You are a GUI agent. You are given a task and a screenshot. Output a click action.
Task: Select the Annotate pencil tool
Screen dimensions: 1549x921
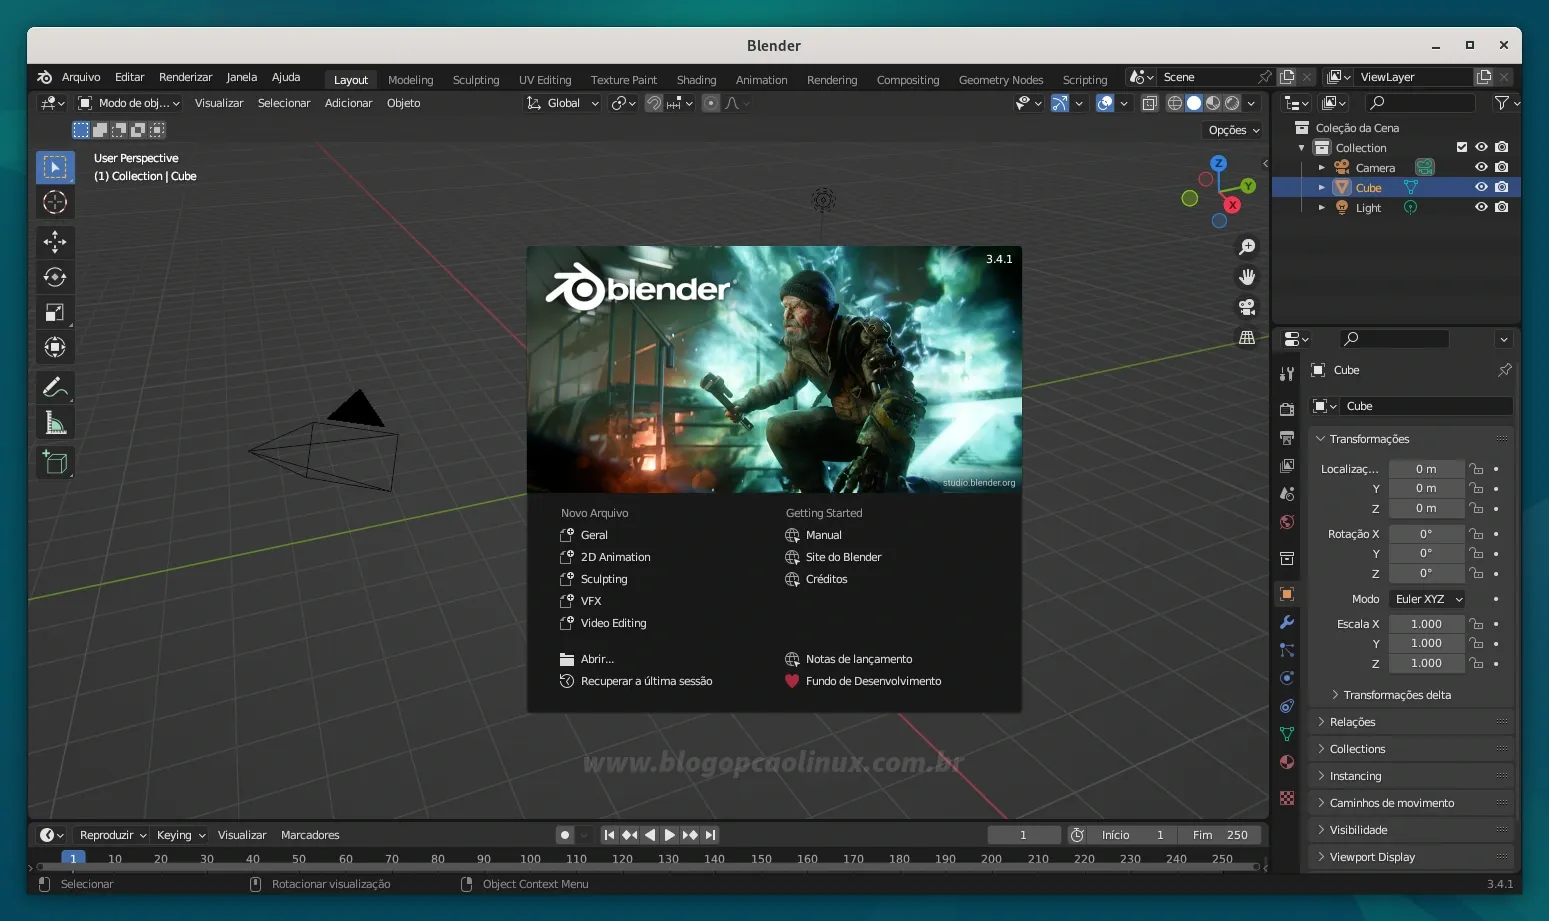(x=55, y=387)
